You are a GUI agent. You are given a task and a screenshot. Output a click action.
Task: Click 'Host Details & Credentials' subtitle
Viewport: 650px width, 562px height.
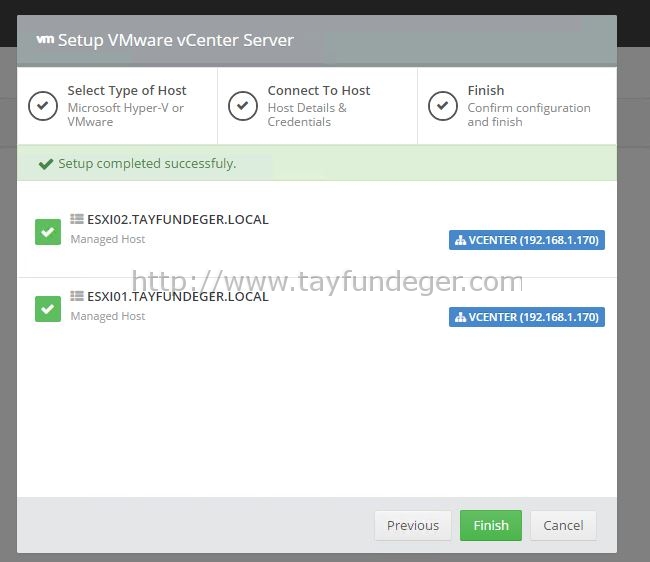(307, 115)
